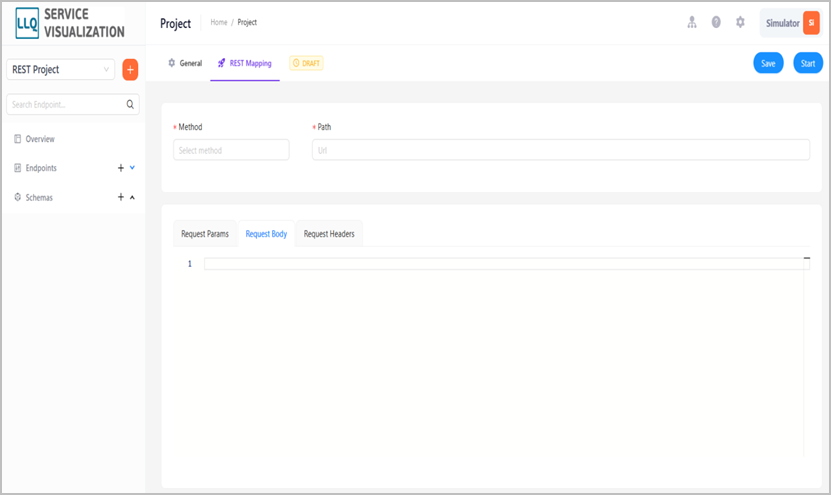Go to Home breadcrumb link
Image resolution: width=831 pixels, height=495 pixels.
tap(219, 22)
